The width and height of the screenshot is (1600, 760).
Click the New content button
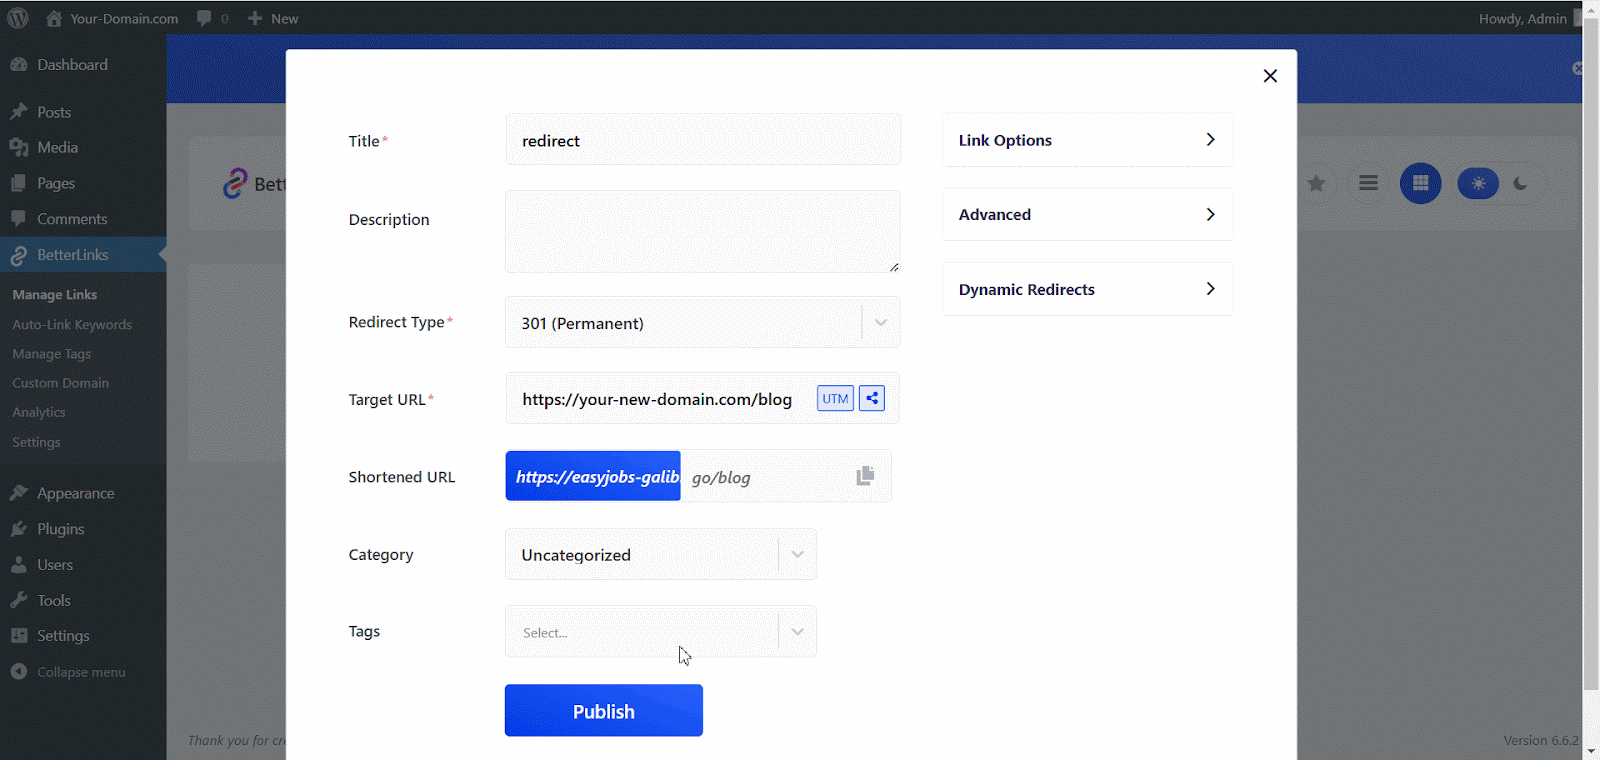click(273, 18)
